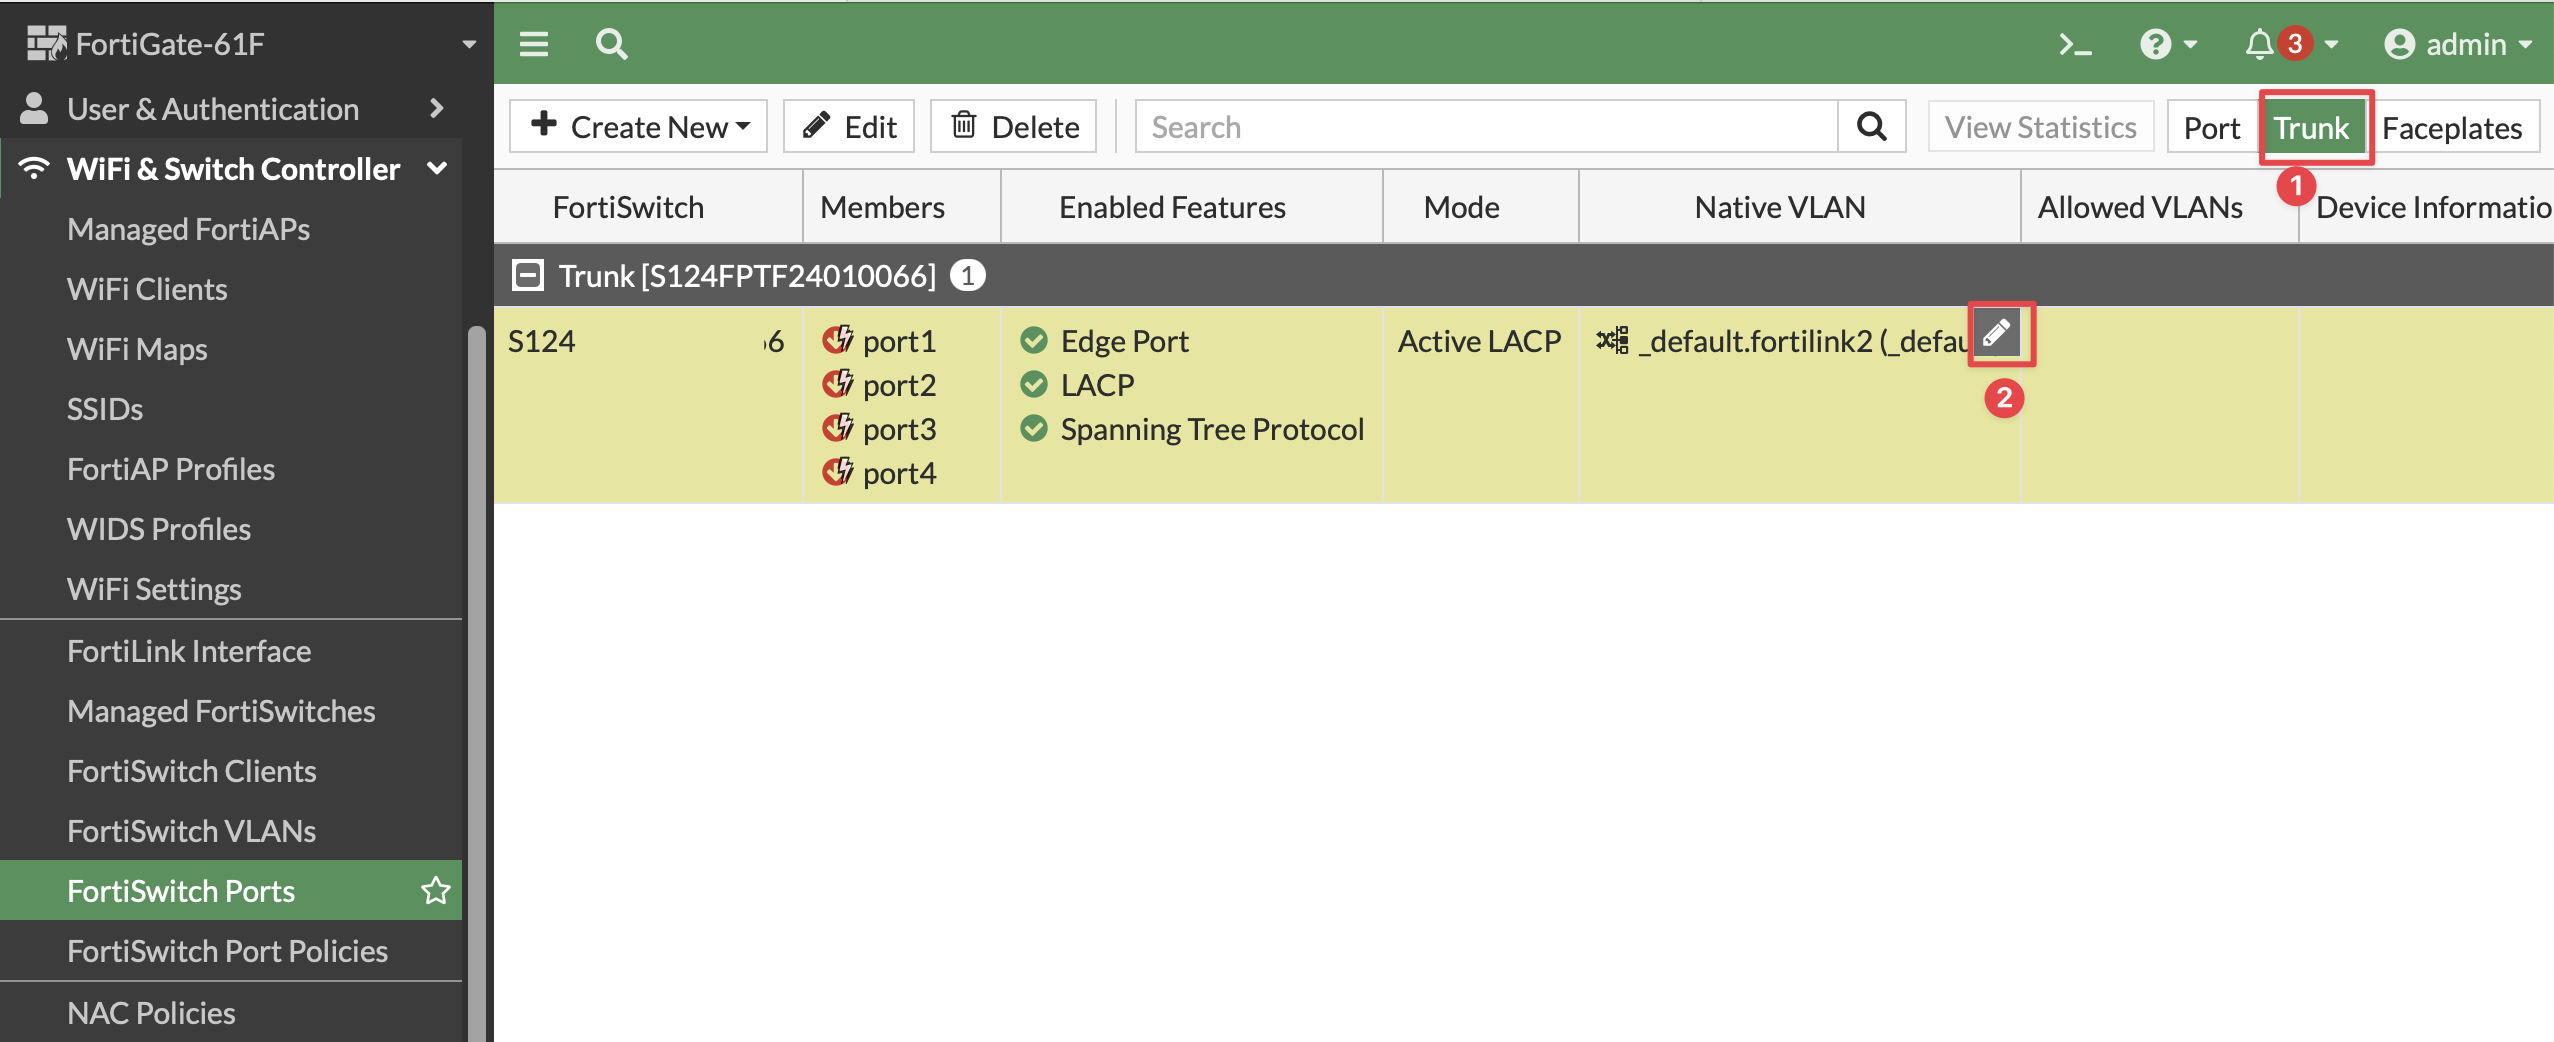Click the sidebar vertical scrollbar
Viewport: 2554px width, 1042px height.
pyautogui.click(x=477, y=685)
